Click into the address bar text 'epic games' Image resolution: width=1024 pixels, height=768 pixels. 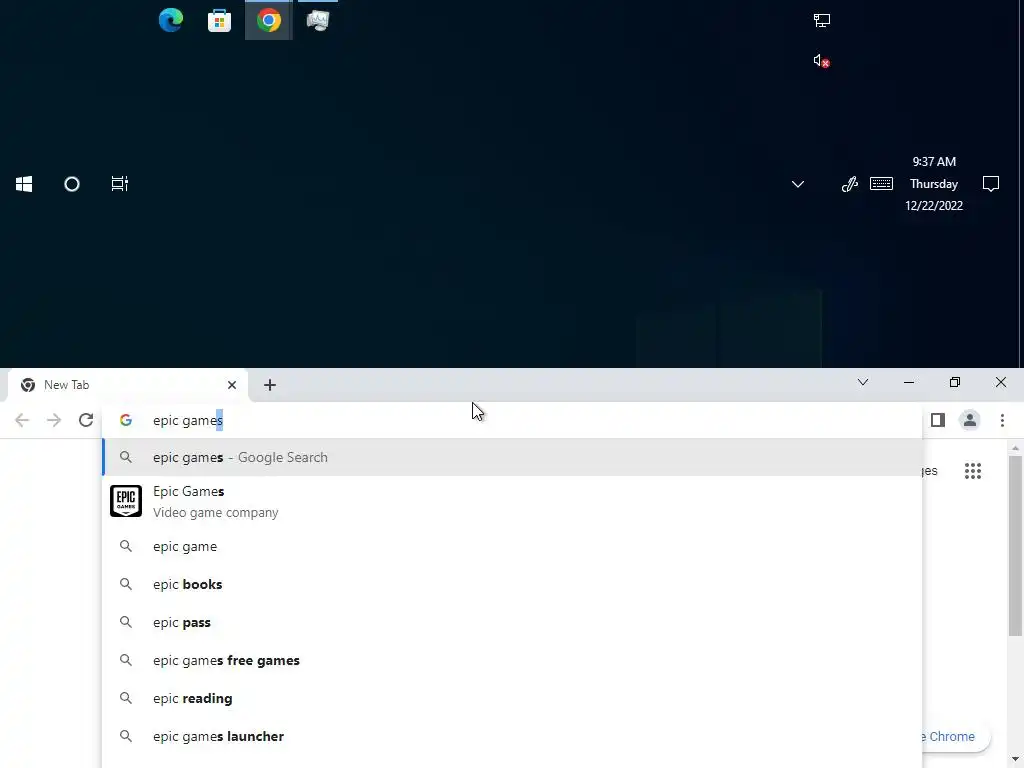pos(188,421)
